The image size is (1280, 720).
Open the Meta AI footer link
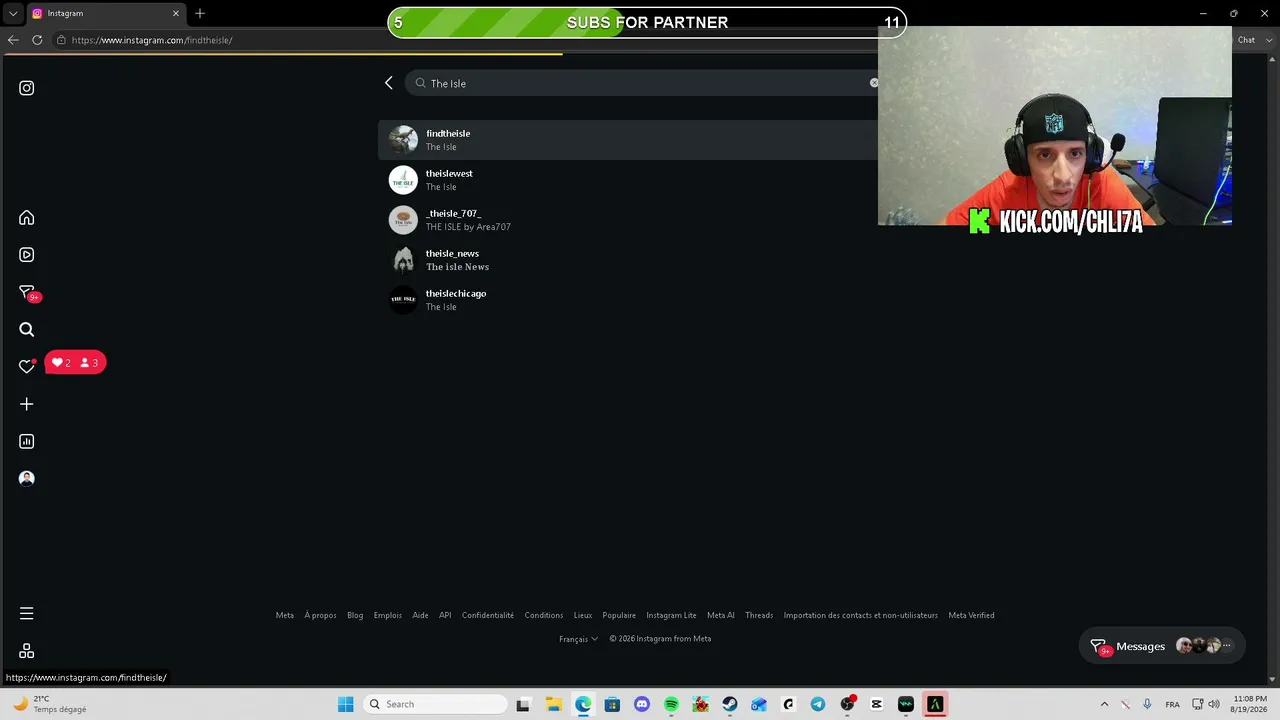point(721,616)
